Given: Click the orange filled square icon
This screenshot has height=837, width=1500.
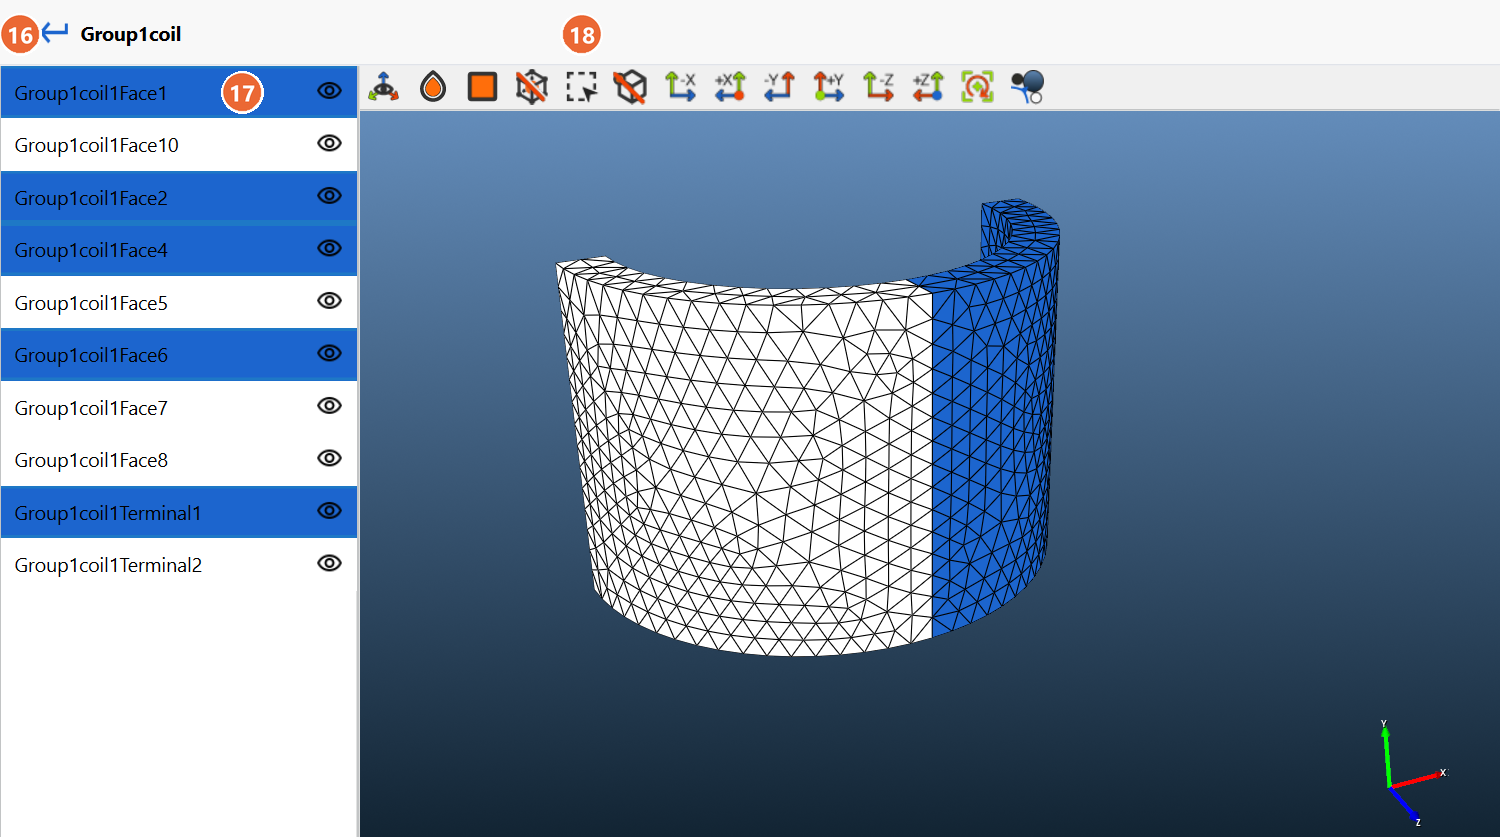Looking at the screenshot, I should point(482,87).
